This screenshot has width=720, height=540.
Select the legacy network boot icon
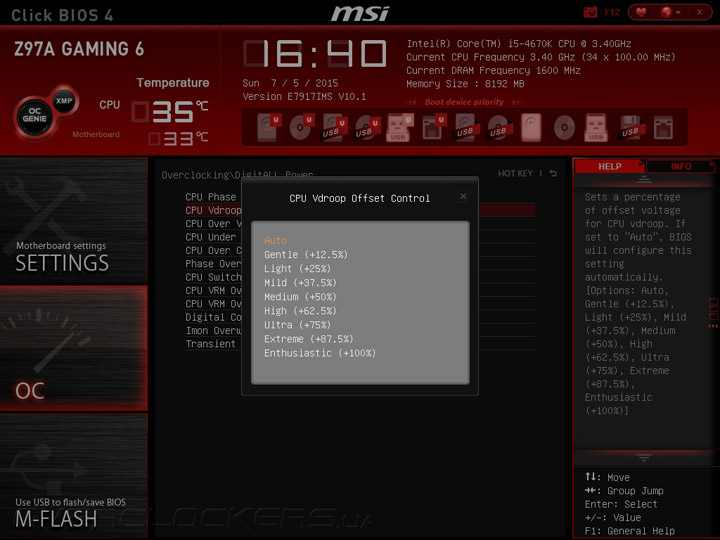pos(664,128)
